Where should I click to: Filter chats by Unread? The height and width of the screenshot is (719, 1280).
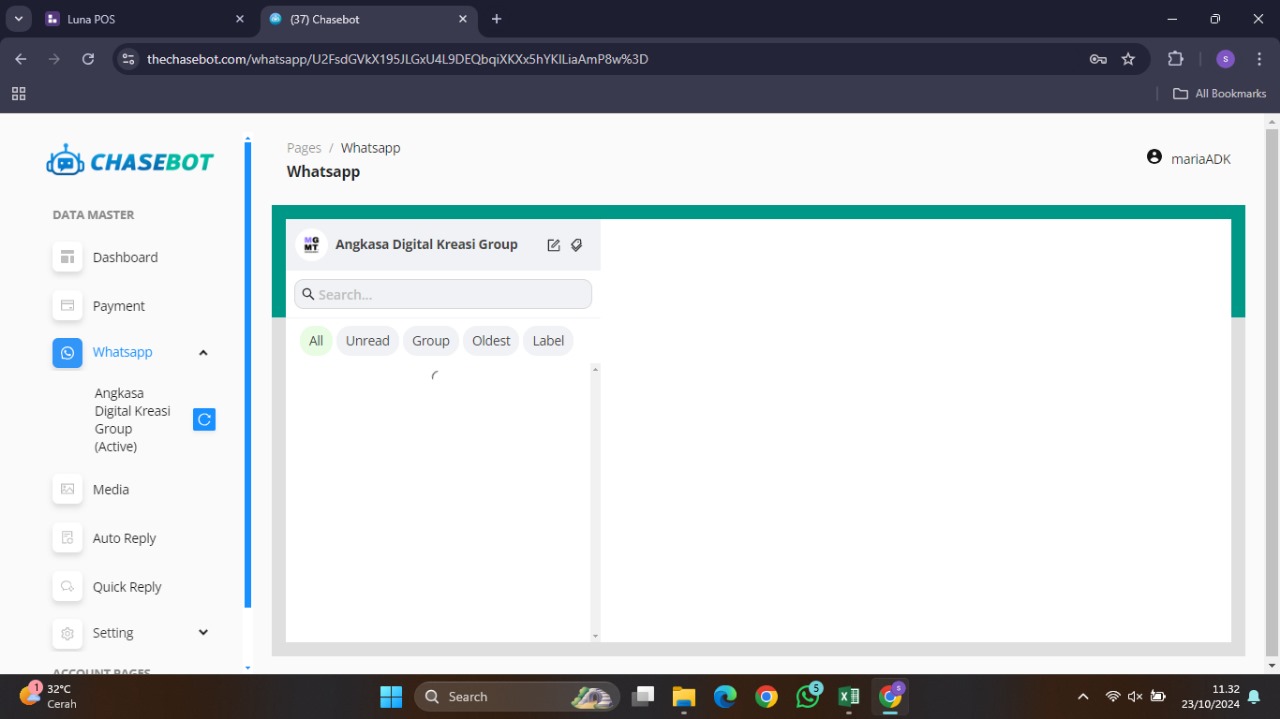[367, 341]
